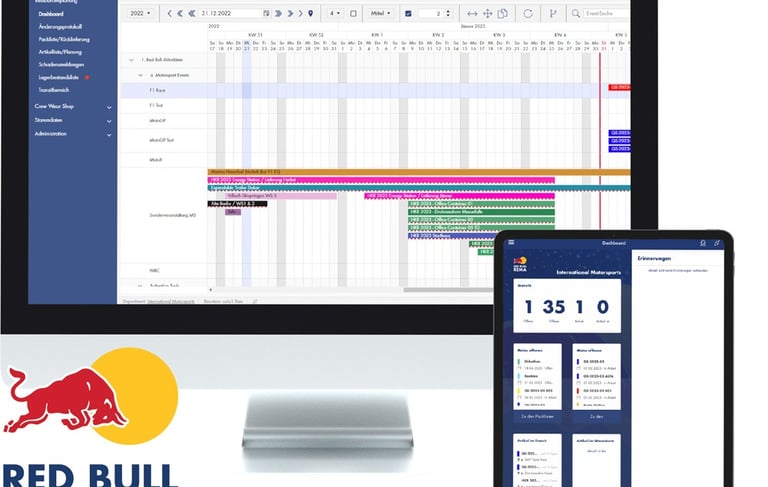Select the F1 Race row label

tap(157, 91)
